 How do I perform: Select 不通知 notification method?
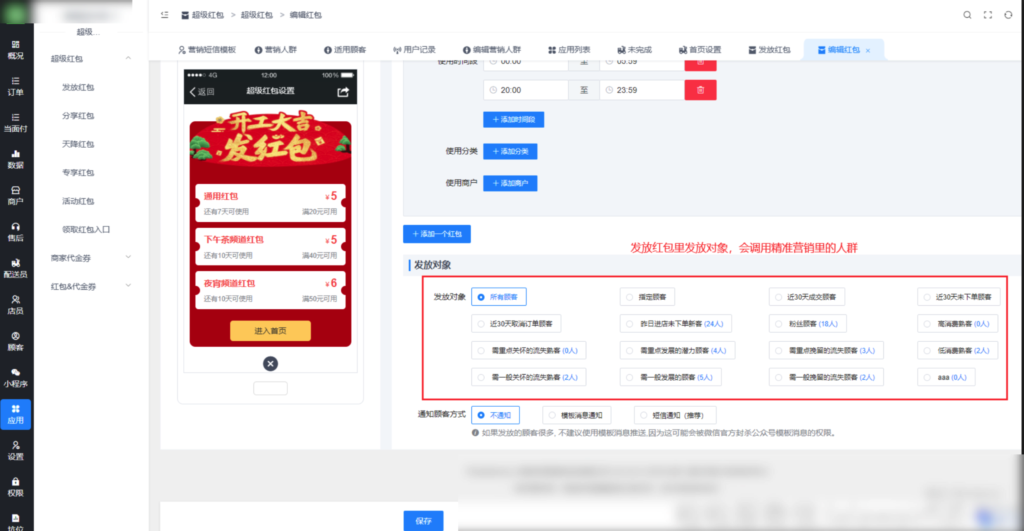click(495, 415)
